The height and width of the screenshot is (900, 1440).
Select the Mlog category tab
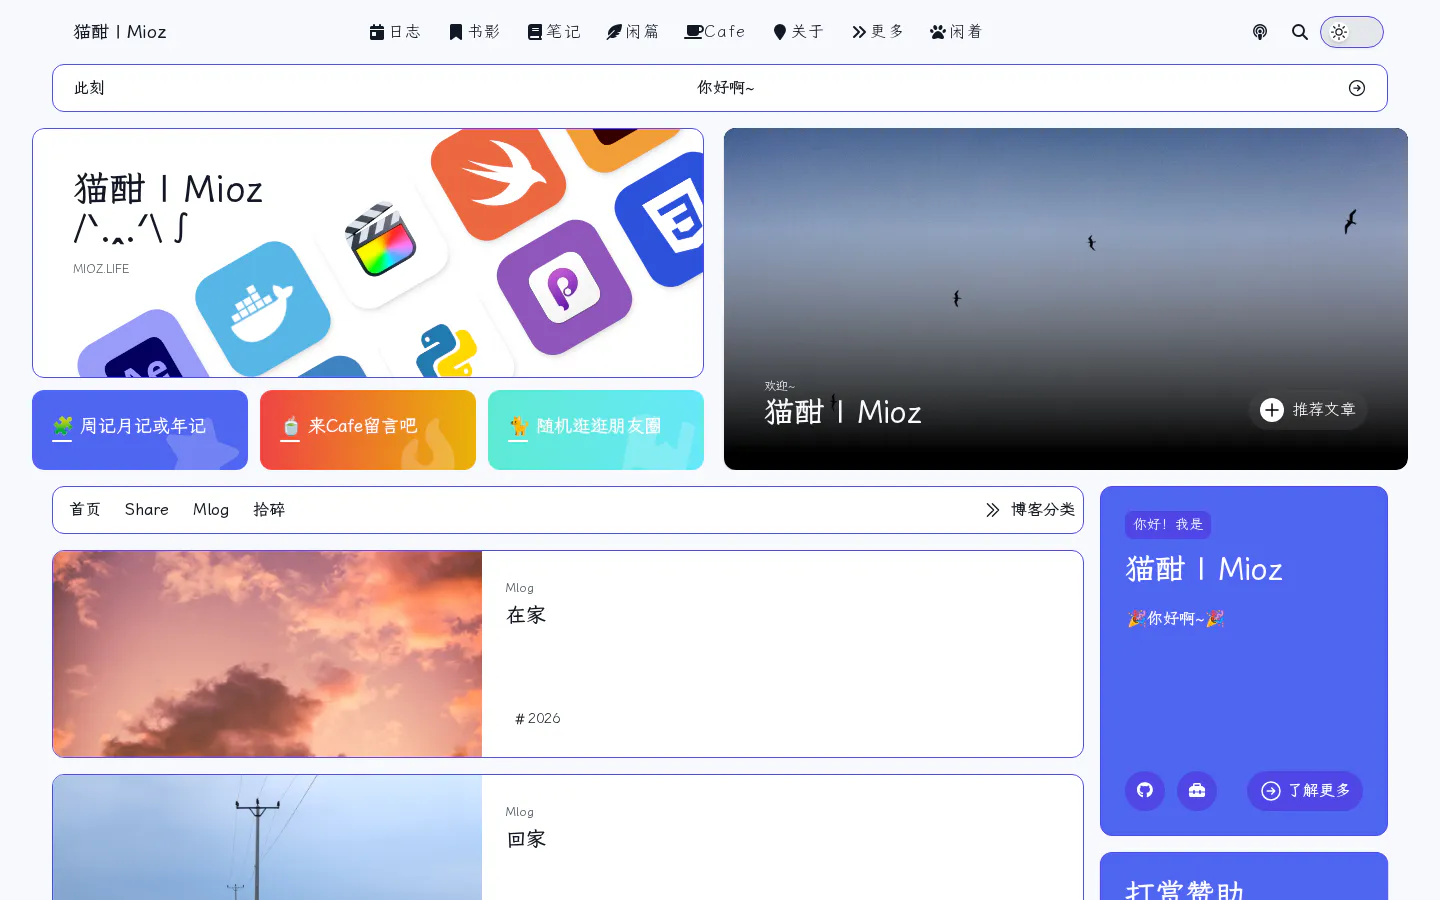[211, 510]
